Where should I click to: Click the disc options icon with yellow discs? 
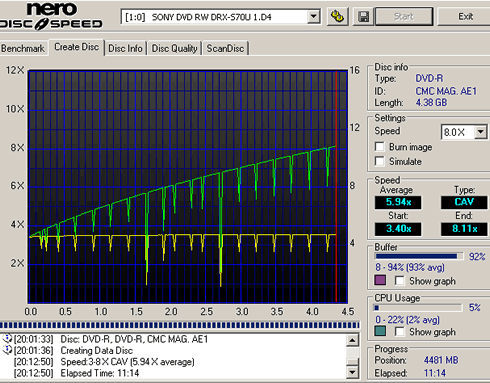[x=337, y=17]
